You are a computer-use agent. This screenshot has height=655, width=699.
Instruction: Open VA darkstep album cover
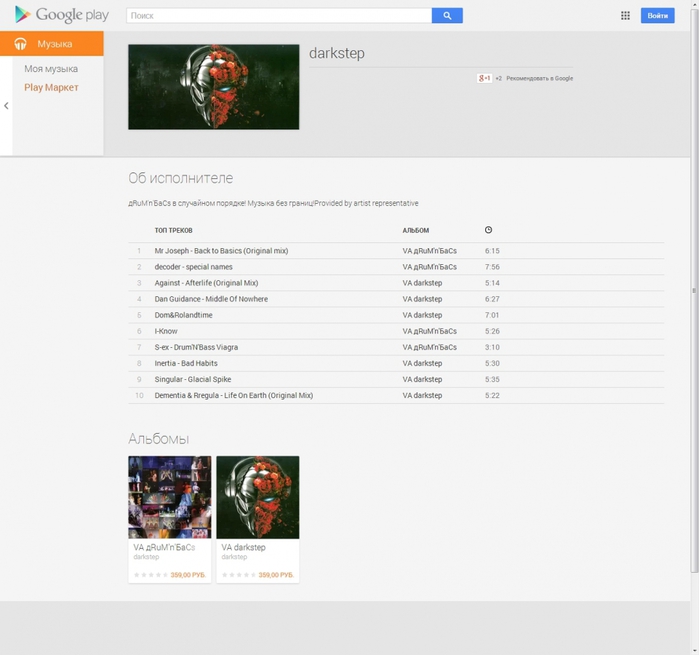(x=258, y=497)
